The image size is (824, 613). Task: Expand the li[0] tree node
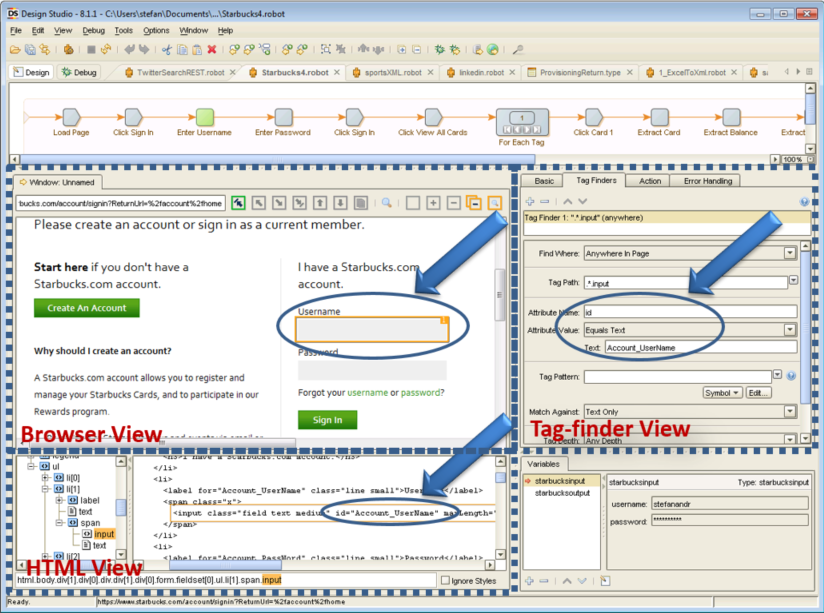(x=45, y=478)
